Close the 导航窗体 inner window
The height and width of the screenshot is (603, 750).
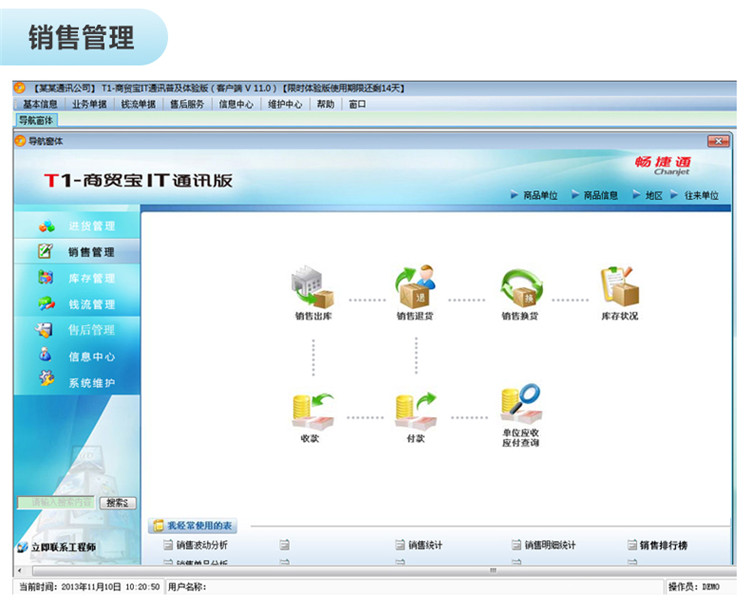718,141
